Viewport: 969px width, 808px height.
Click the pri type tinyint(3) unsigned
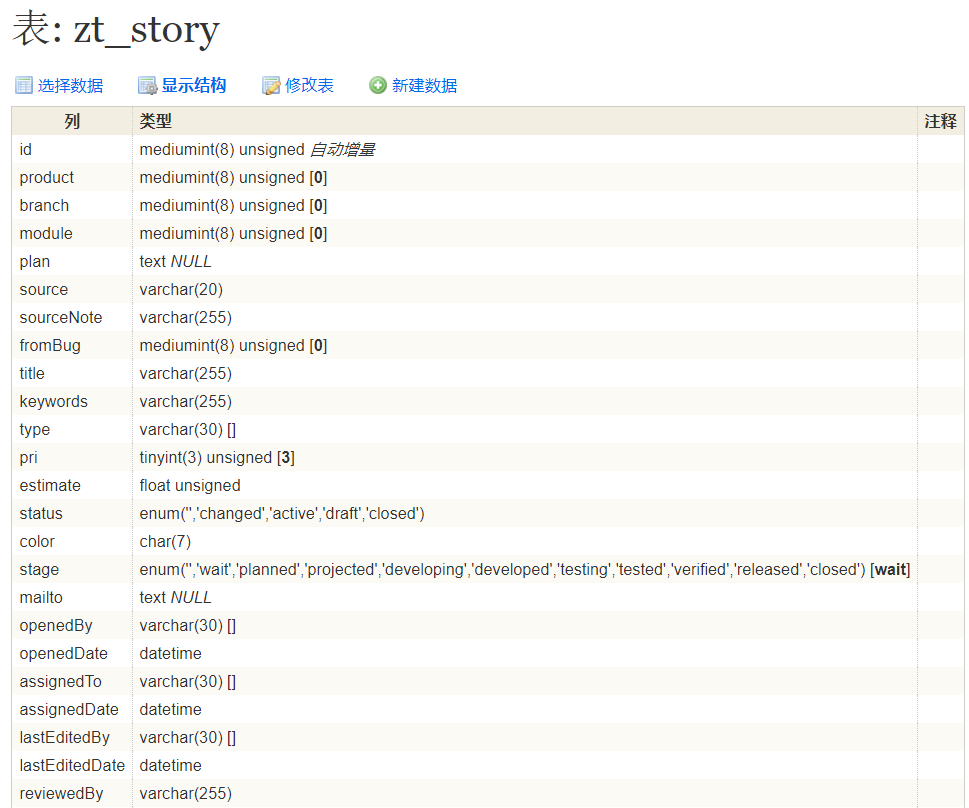[x=217, y=457]
